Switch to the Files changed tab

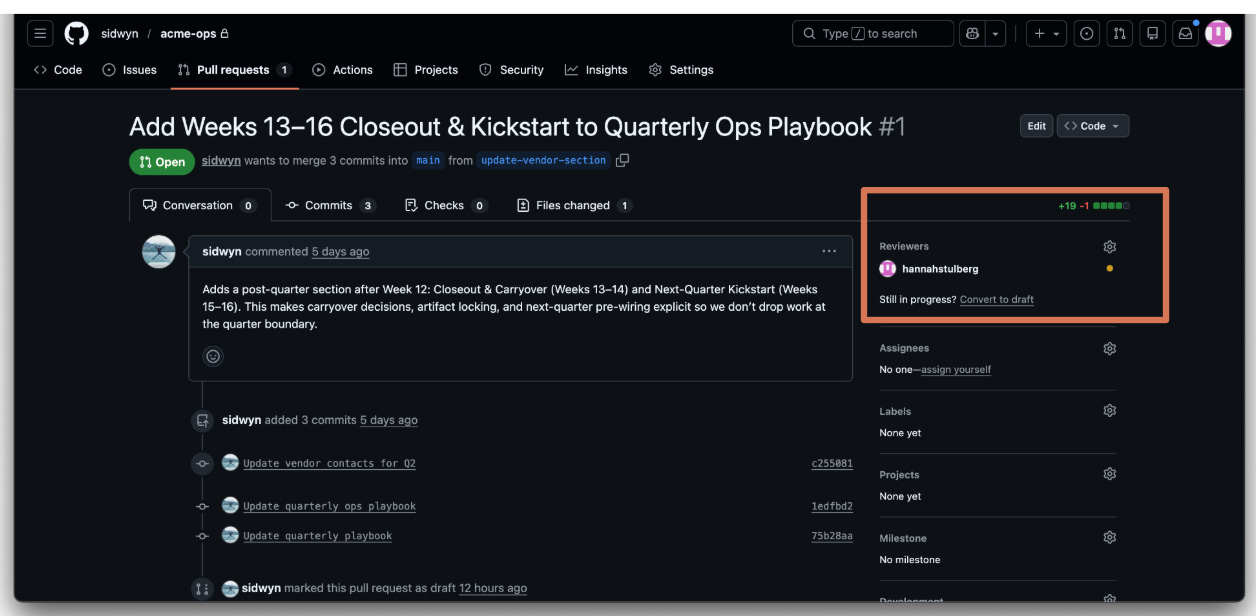pyautogui.click(x=574, y=205)
